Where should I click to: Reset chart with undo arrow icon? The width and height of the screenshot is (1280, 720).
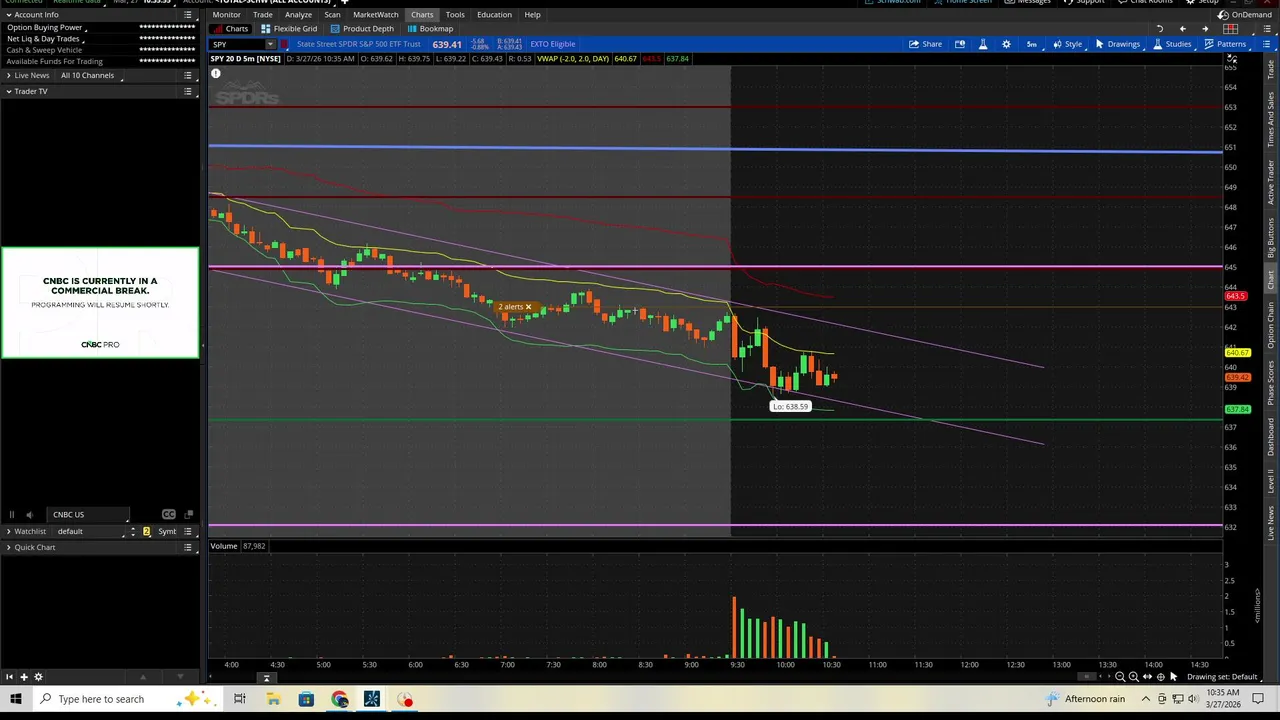(x=1160, y=29)
